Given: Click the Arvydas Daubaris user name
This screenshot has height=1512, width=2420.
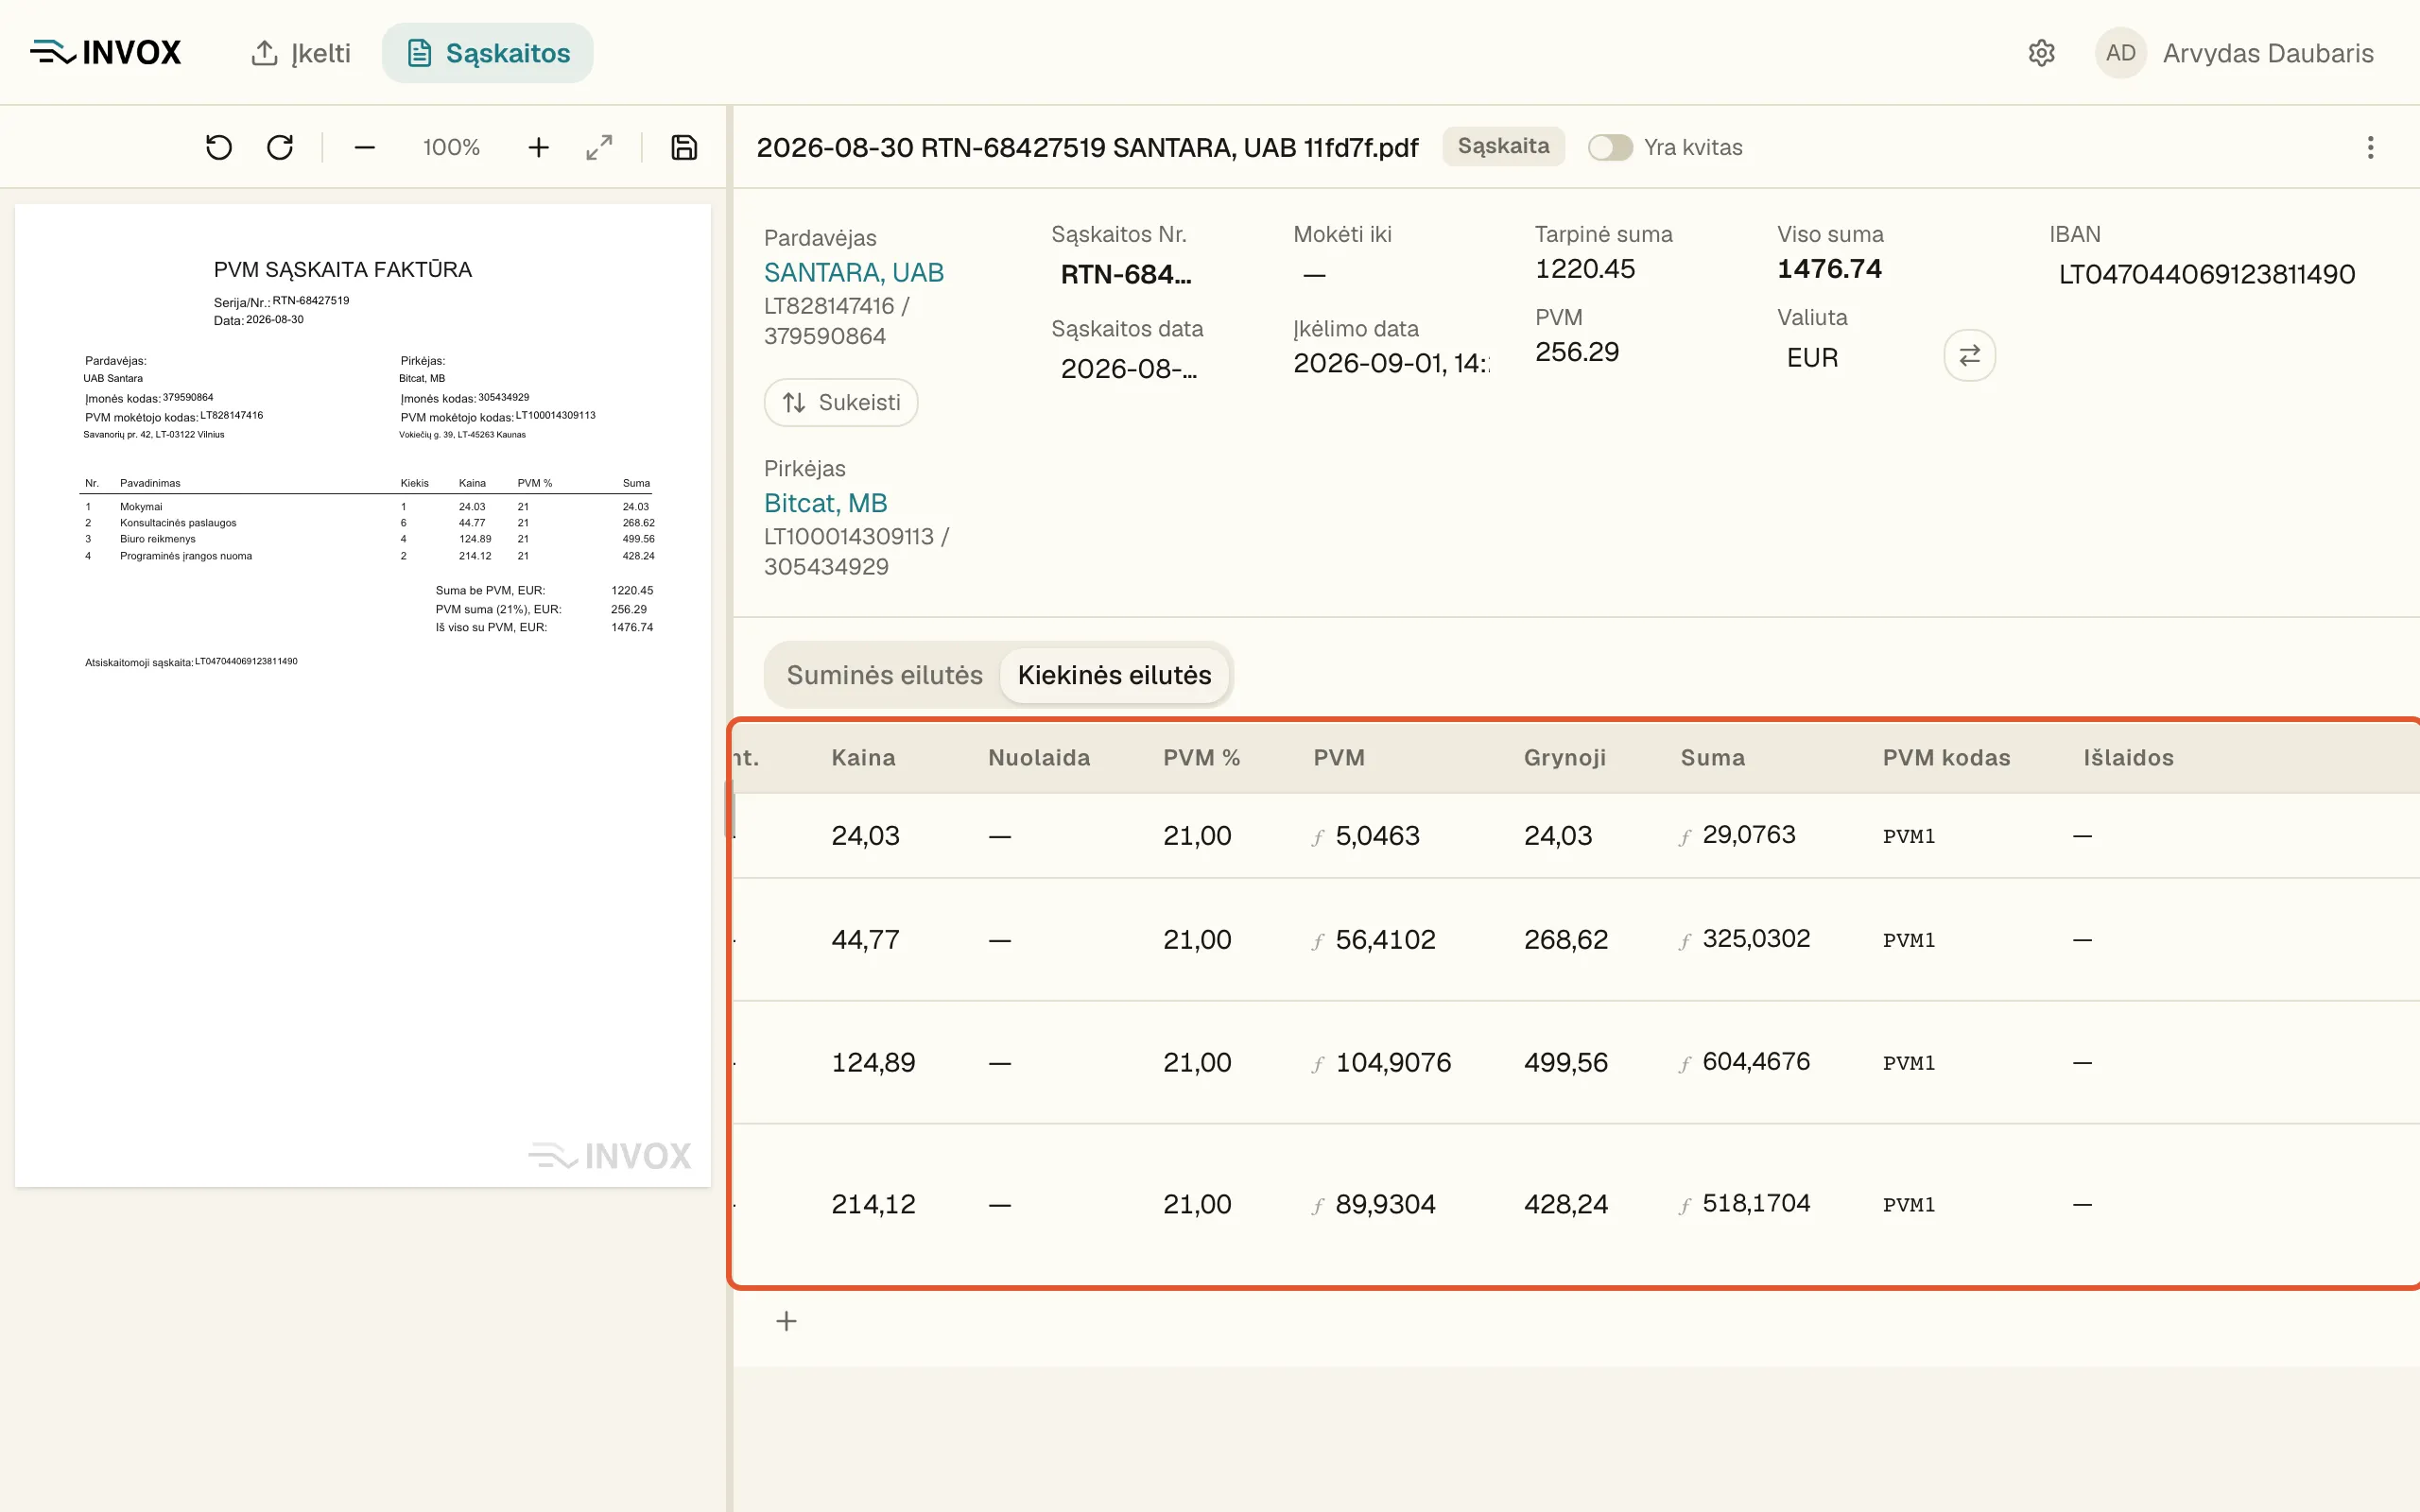Looking at the screenshot, I should 2268,53.
